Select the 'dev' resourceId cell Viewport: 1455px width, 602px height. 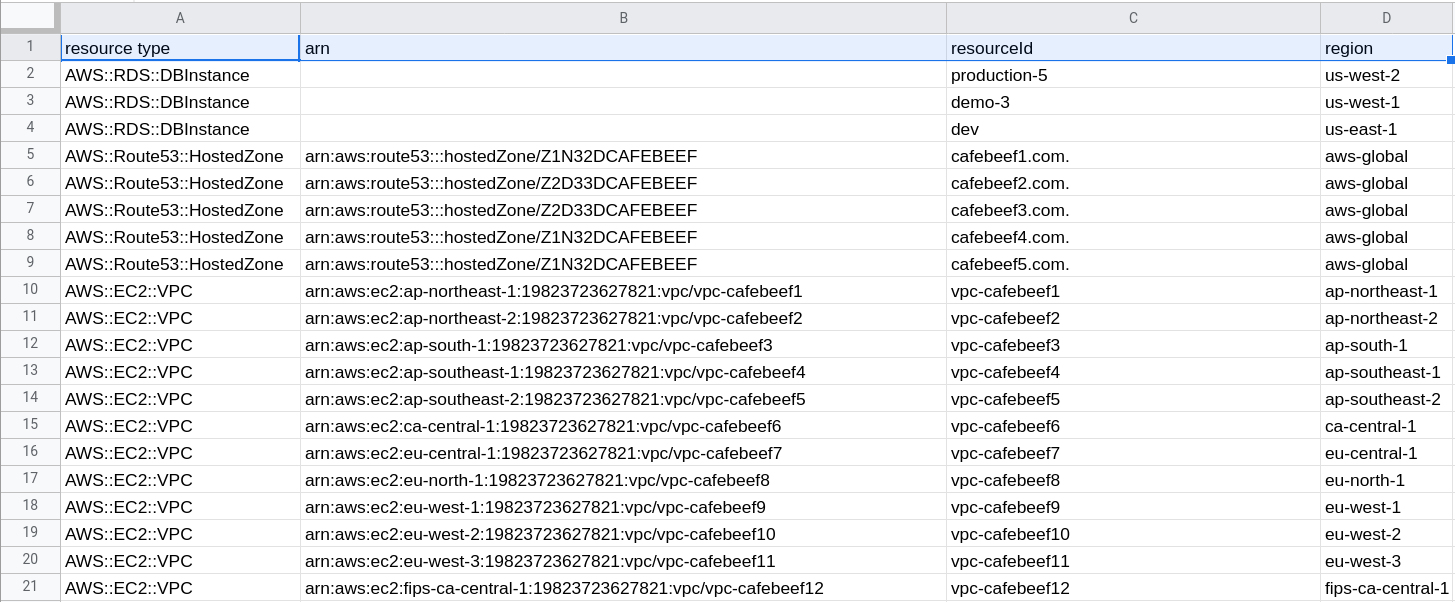pyautogui.click(x=1133, y=128)
